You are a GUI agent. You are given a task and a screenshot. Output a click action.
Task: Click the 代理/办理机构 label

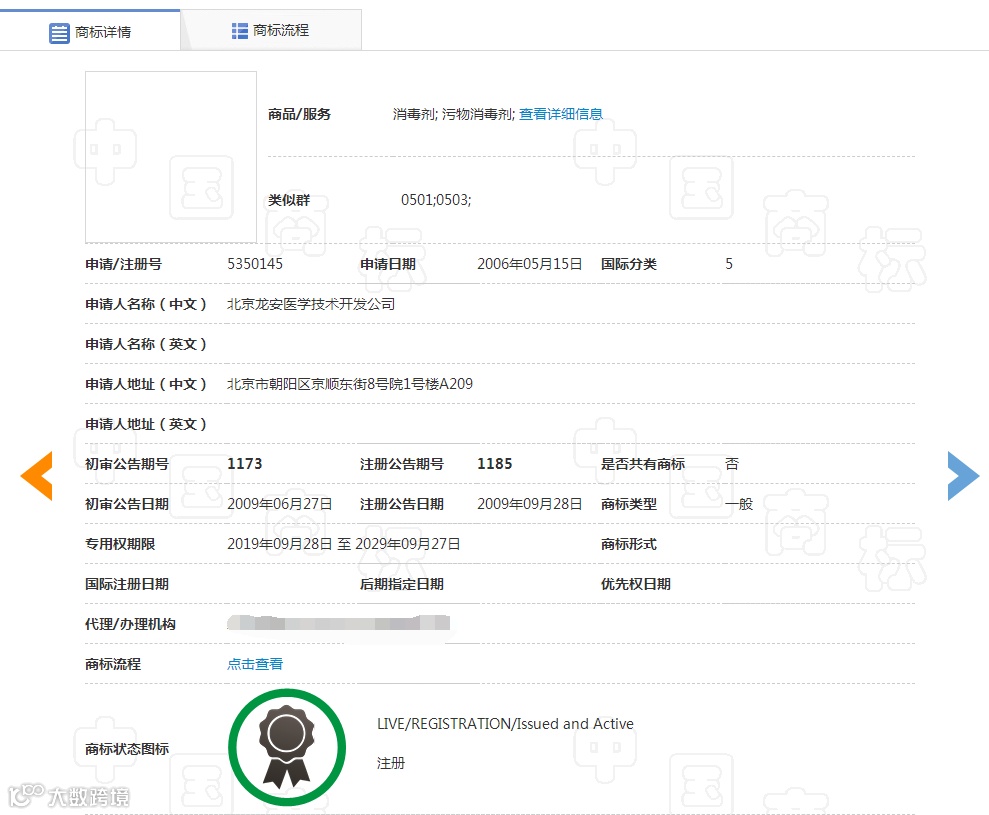pyautogui.click(x=131, y=624)
